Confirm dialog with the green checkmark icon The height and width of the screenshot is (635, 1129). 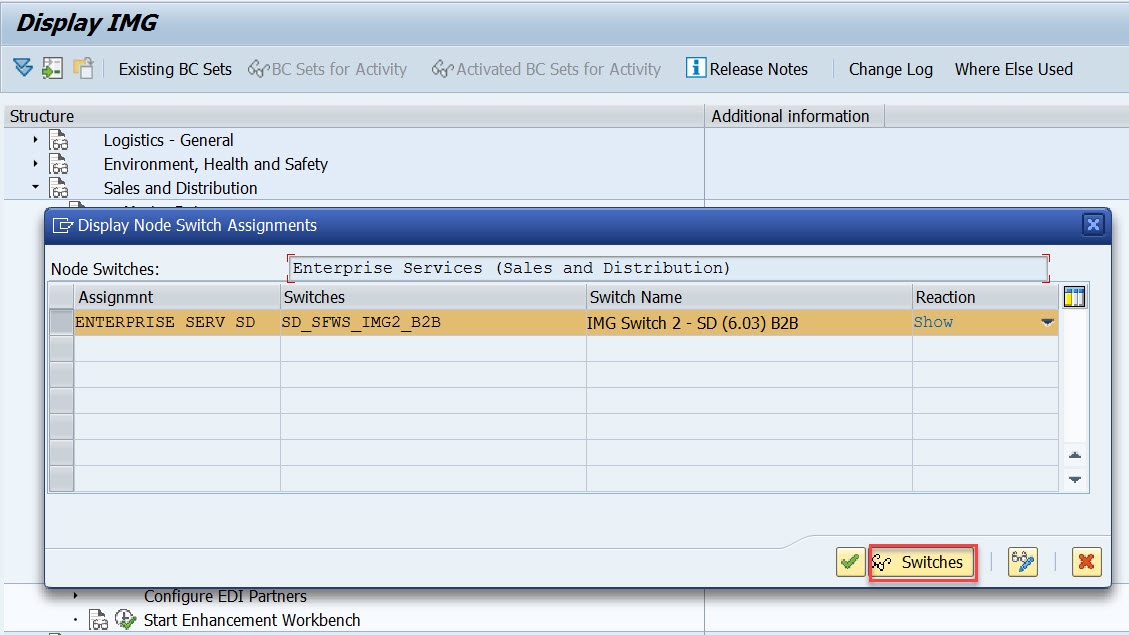[x=850, y=562]
